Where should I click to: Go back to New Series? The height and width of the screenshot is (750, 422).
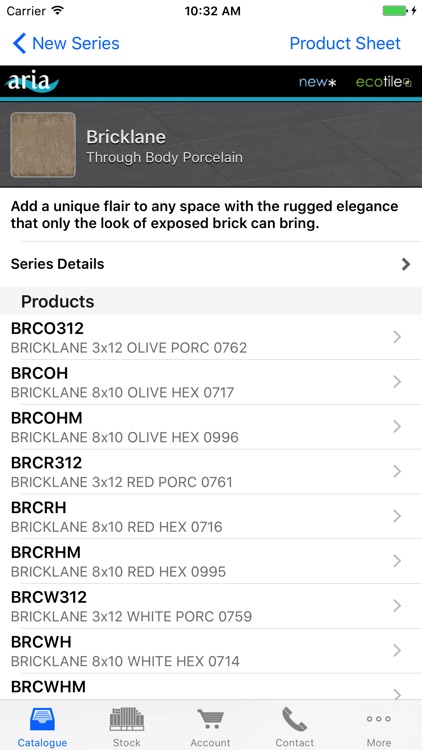(66, 44)
